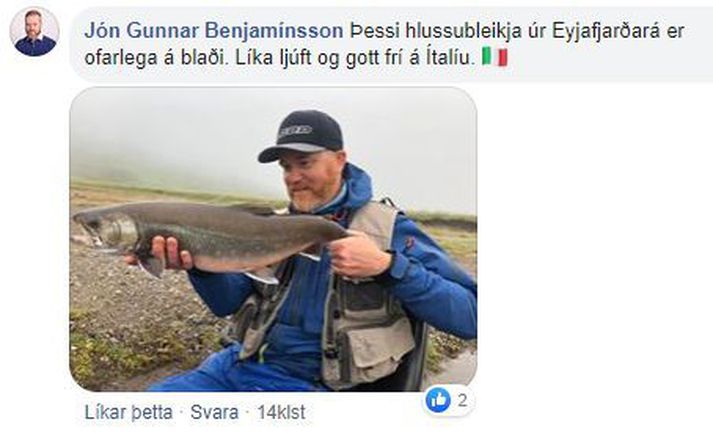The image size is (713, 433).
Task: Open Jón Gunnar's profile picture avatar
Action: click(x=35, y=31)
